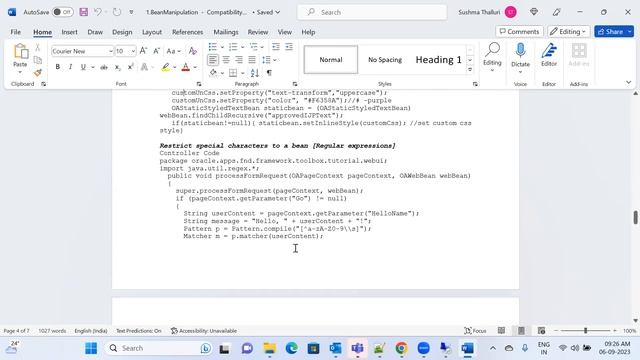The height and width of the screenshot is (360, 640).
Task: Apply the red font color
Action: pos(186,67)
